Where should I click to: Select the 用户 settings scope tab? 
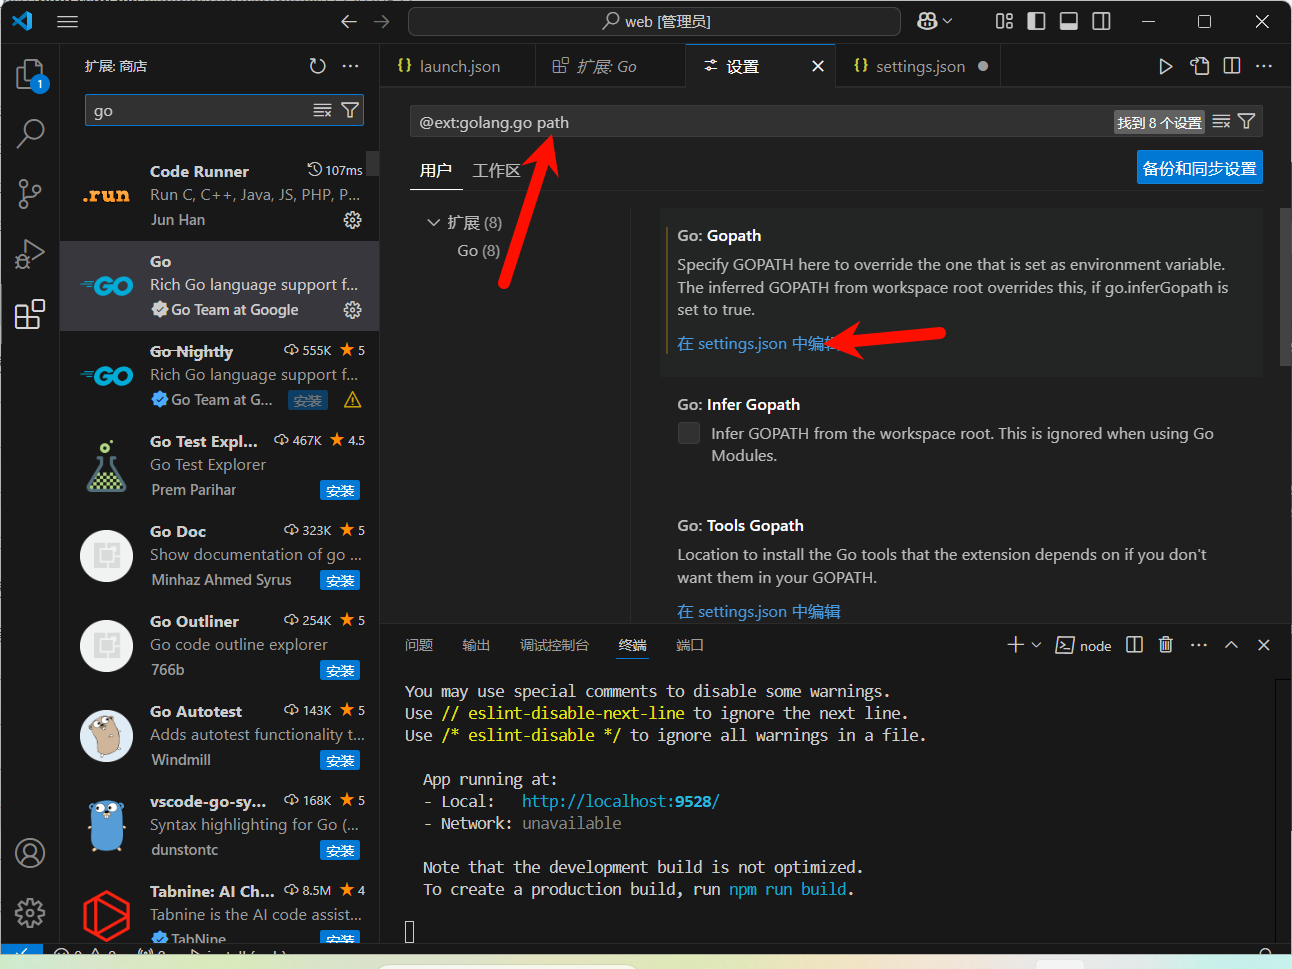[436, 170]
